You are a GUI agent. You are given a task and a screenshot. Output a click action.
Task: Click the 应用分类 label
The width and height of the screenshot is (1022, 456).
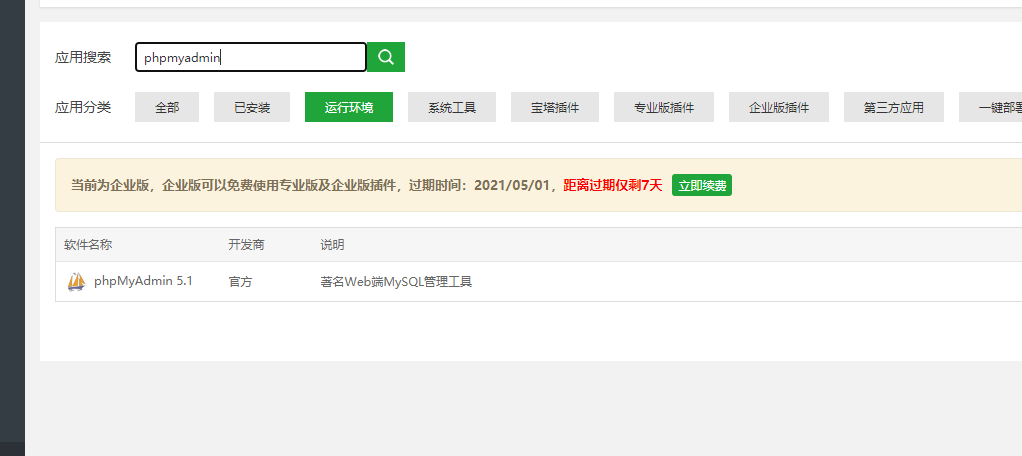coord(83,107)
